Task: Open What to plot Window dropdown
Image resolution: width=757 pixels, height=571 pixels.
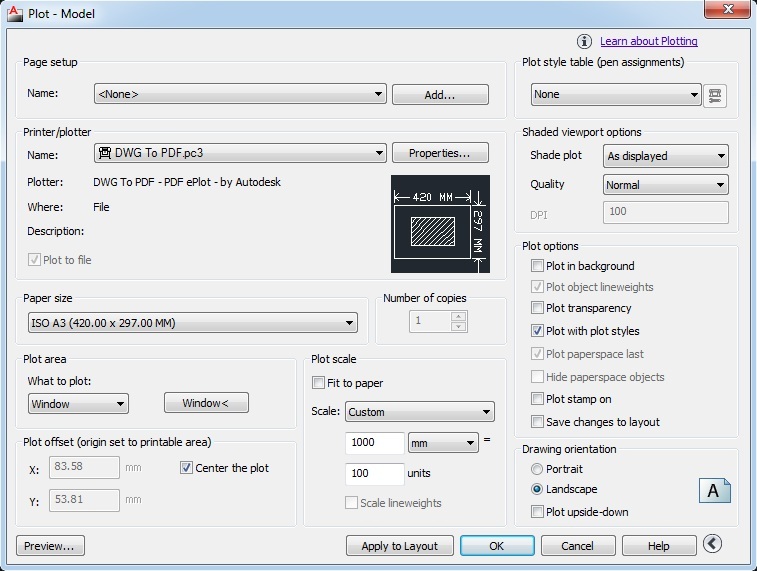Action: tap(78, 404)
